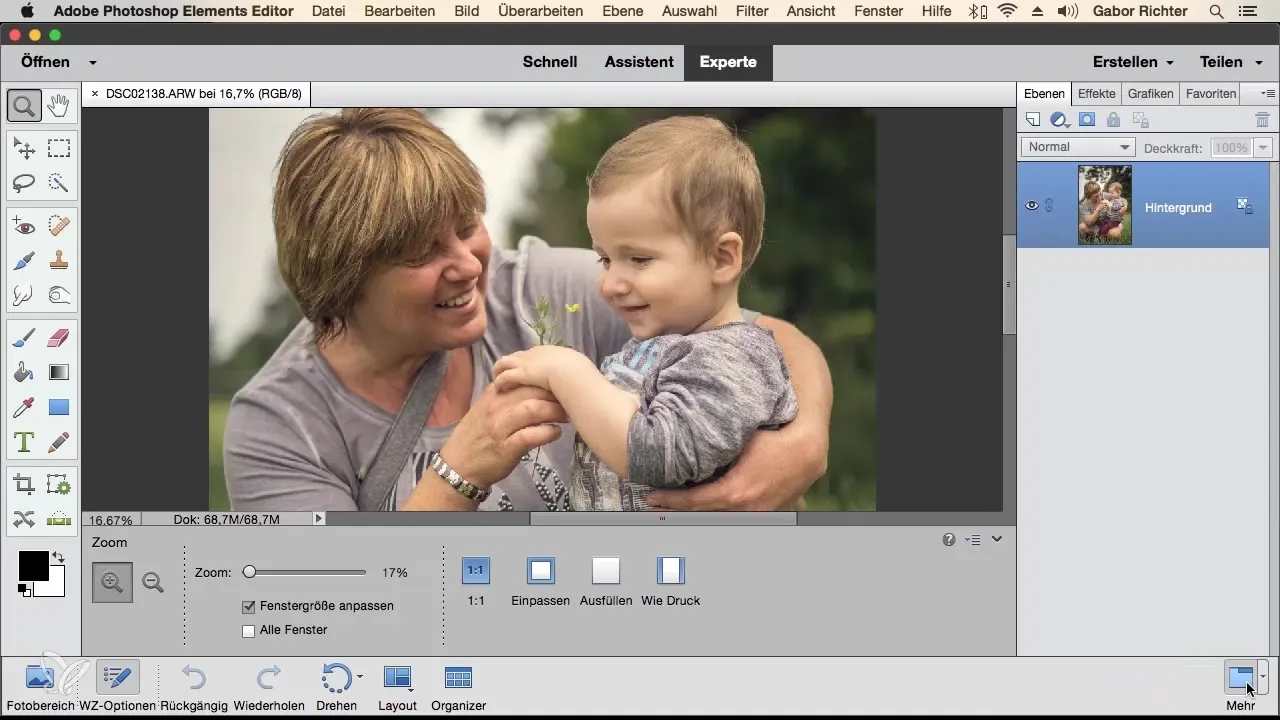Select the Paint Bucket tool
This screenshot has width=1280, height=720.
pos(24,372)
